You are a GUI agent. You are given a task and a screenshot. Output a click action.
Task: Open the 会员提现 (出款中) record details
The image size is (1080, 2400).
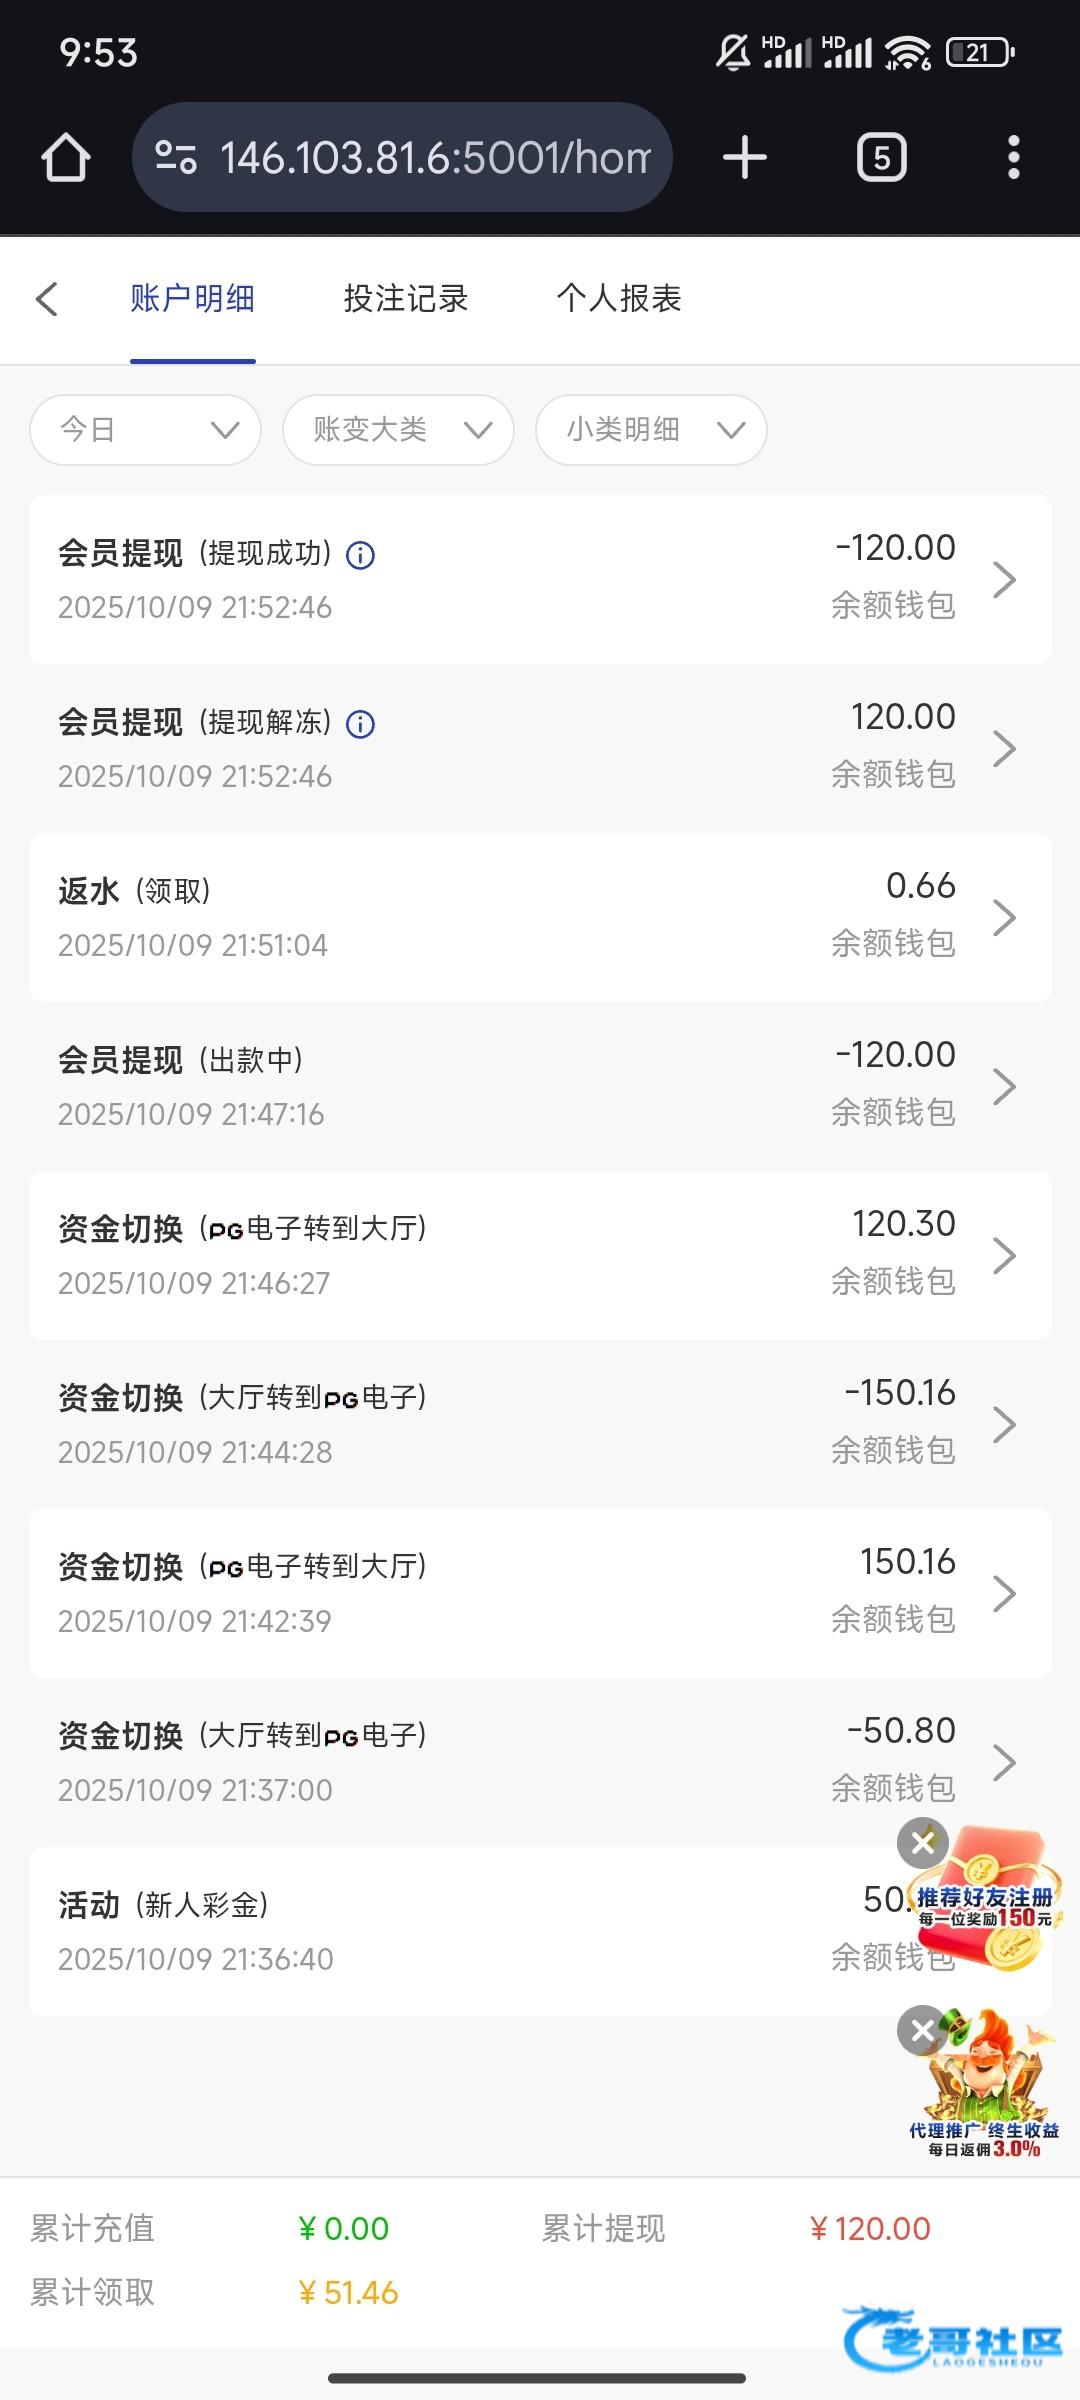coord(540,1086)
